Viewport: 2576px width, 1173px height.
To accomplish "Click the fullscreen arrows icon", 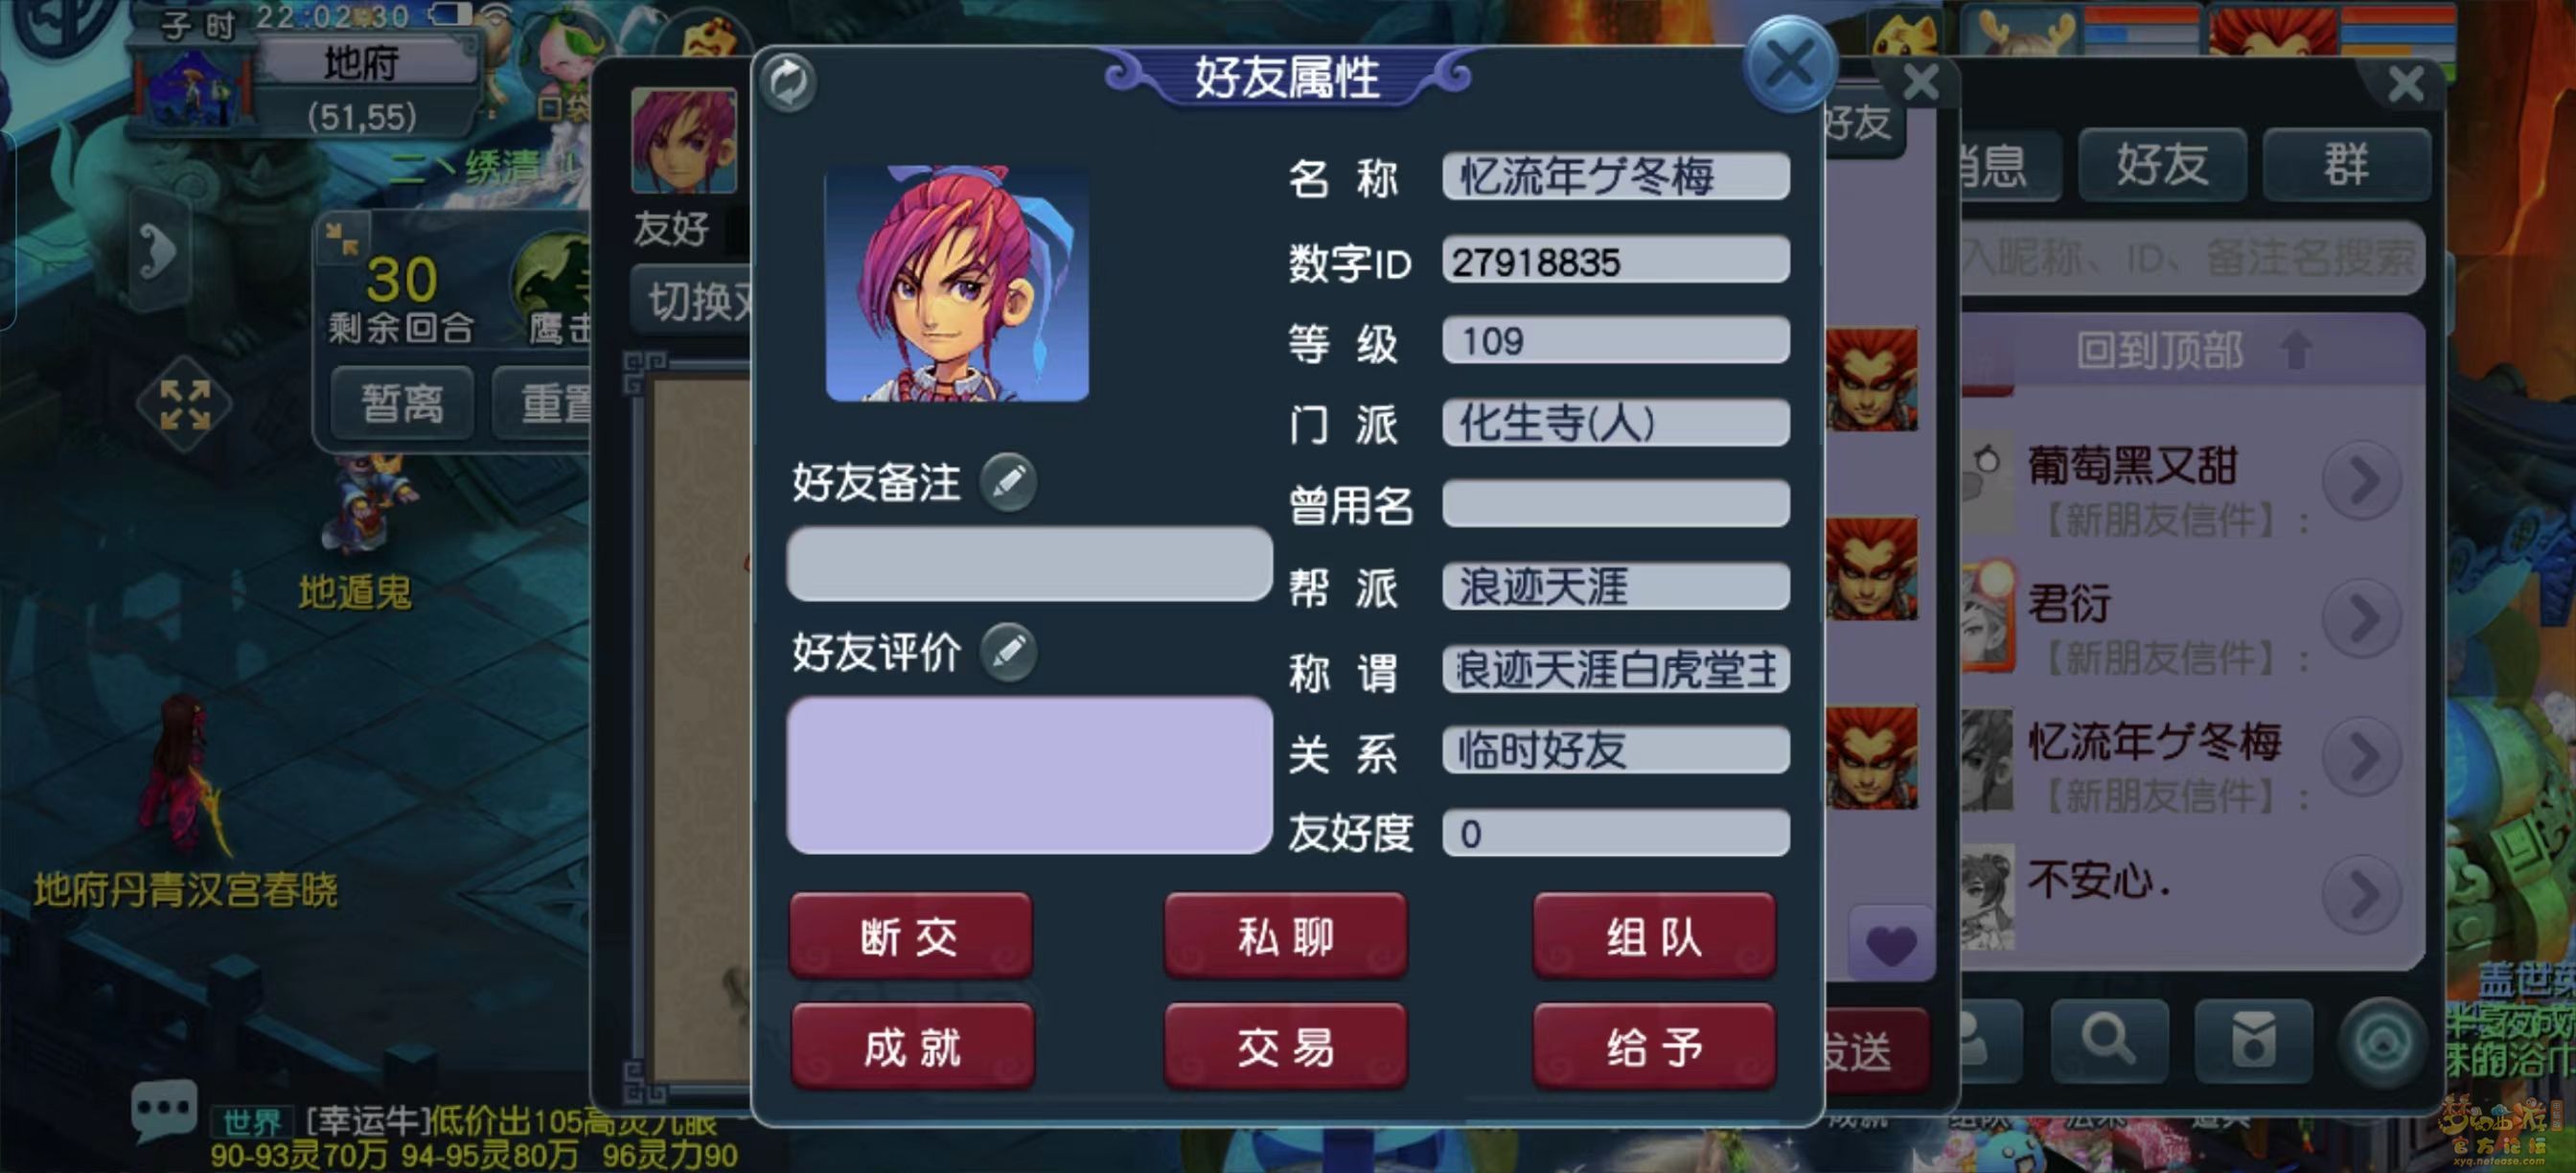I will pos(185,405).
